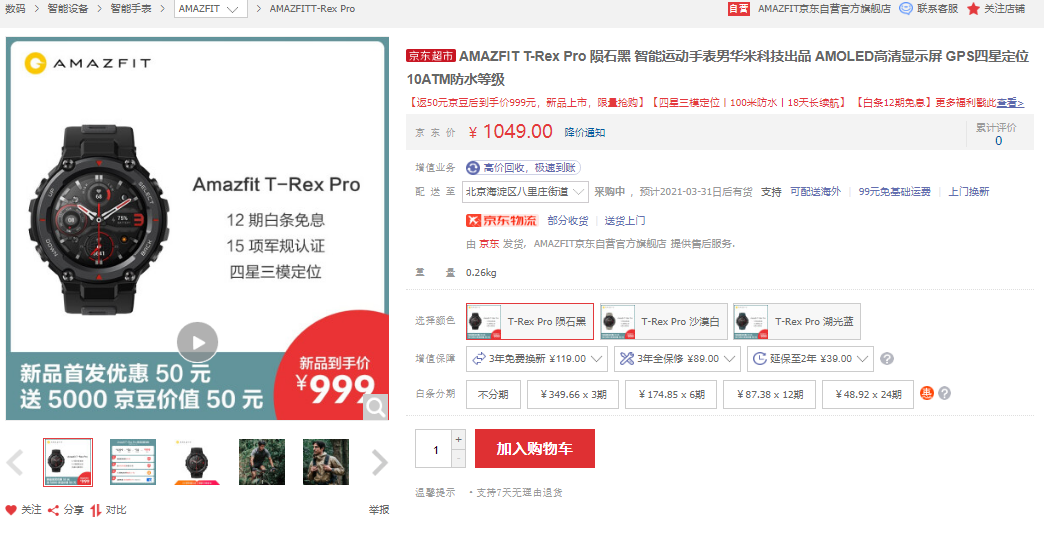
Task: Add product with 加入购物车 button
Action: tap(535, 449)
